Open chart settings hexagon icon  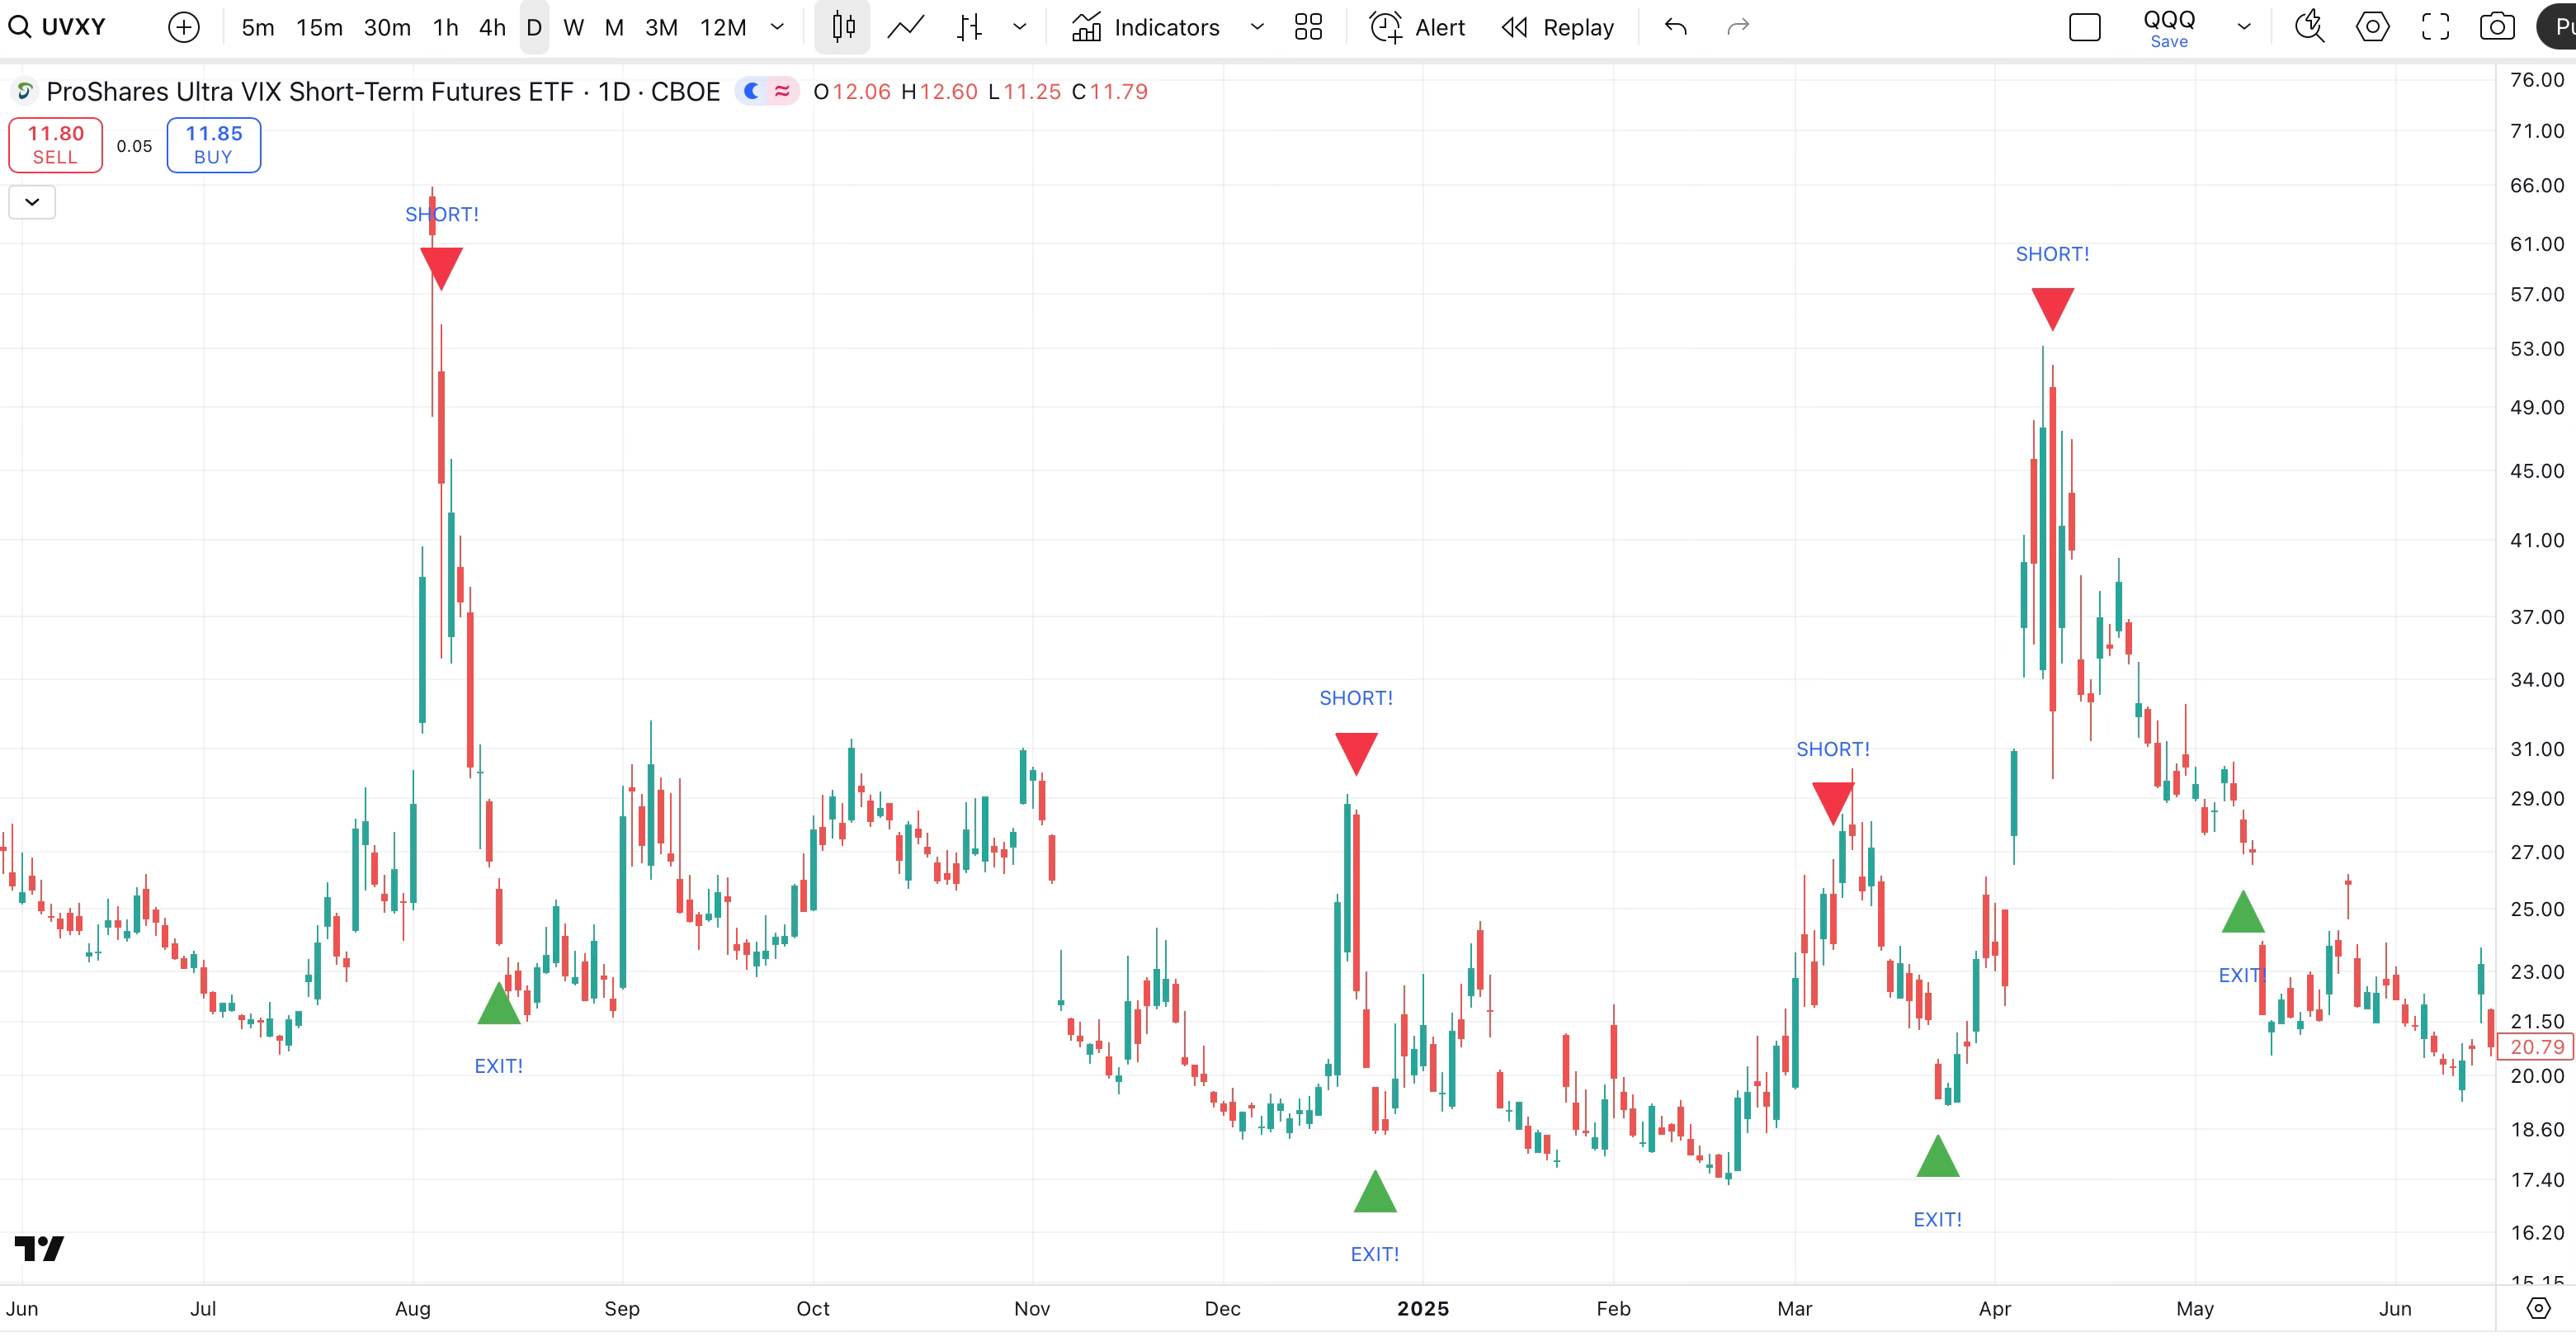coord(2372,27)
